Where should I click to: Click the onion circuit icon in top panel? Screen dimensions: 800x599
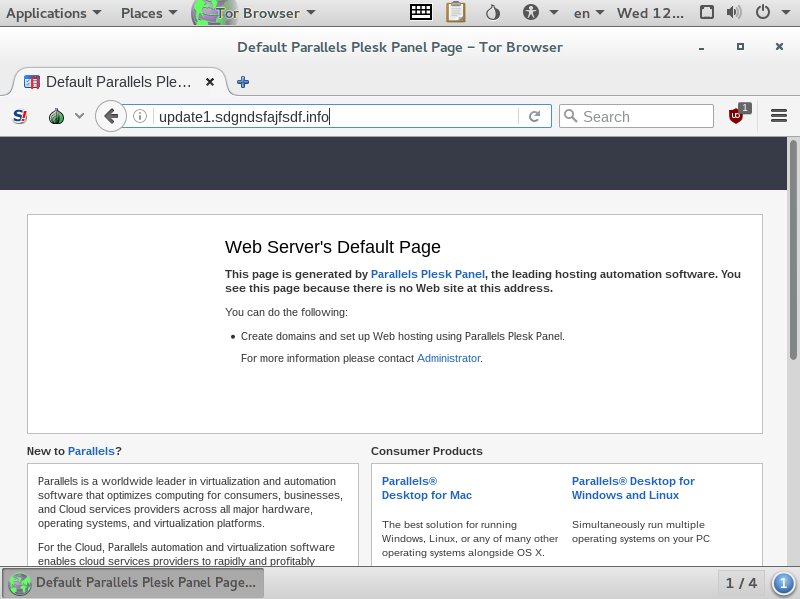[x=492, y=13]
